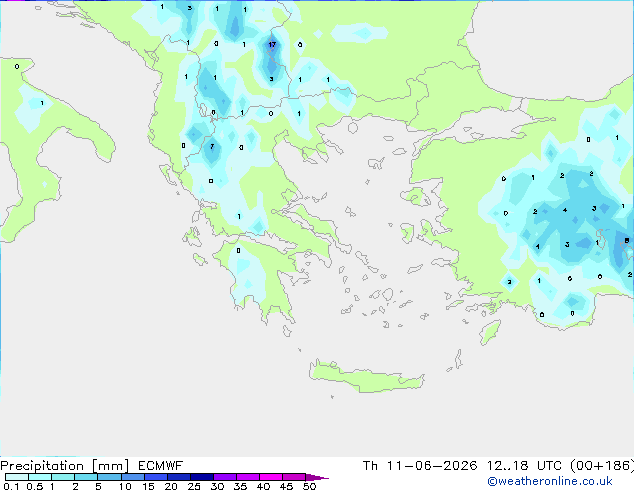
Task: Click the legend label '35'
Action: coord(241,486)
